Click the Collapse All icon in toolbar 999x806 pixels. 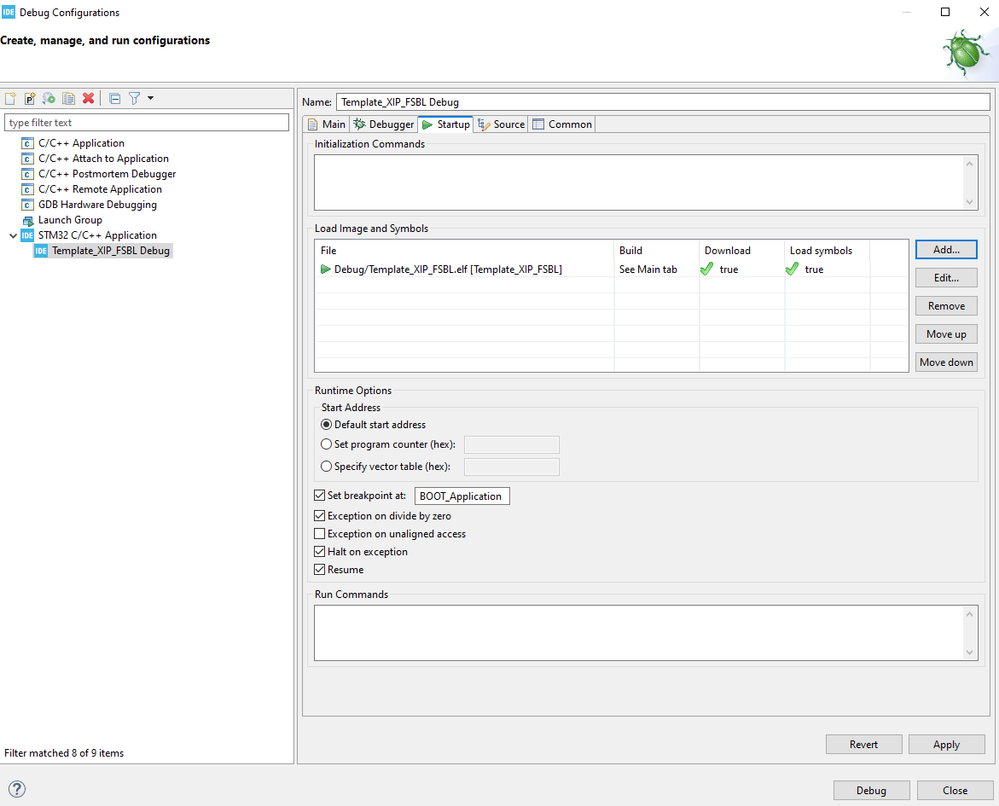point(115,98)
